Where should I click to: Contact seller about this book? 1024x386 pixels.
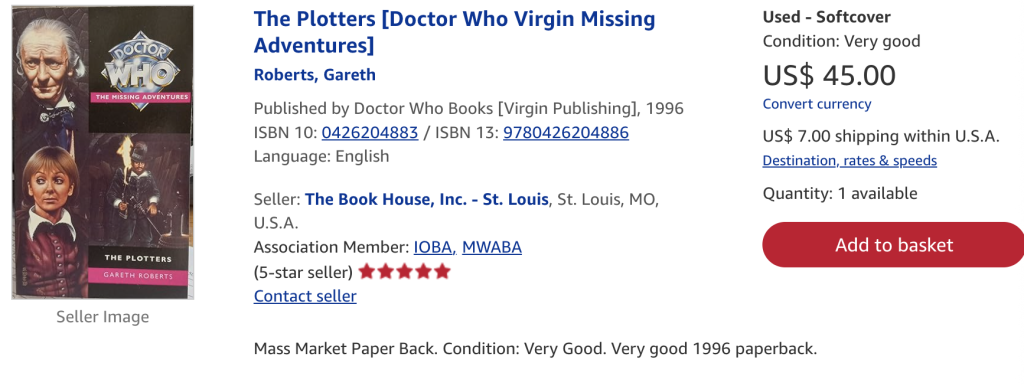[305, 296]
